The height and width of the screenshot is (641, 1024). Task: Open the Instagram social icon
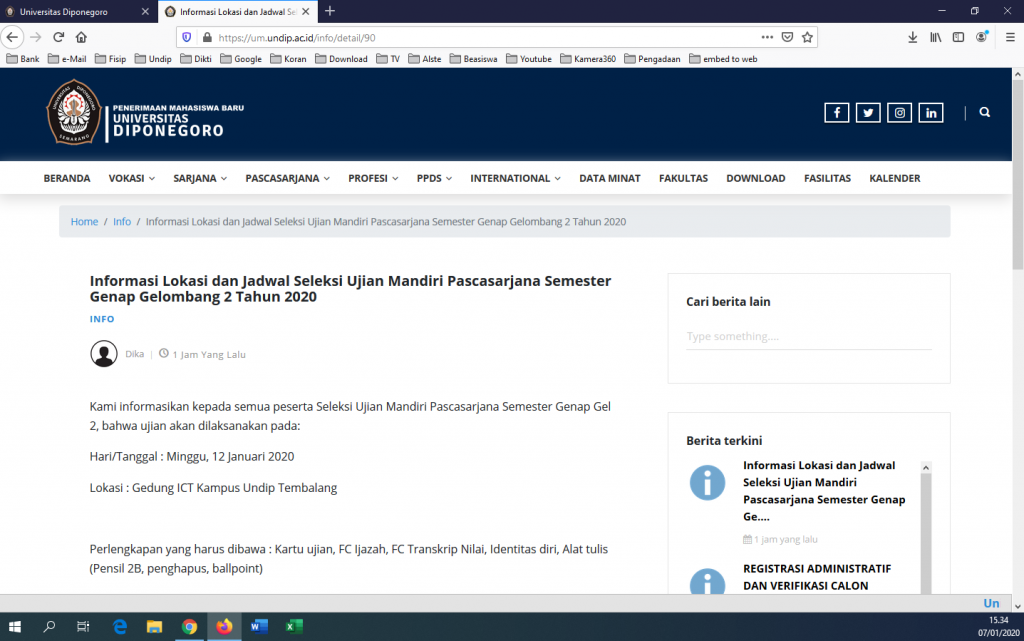tap(900, 113)
